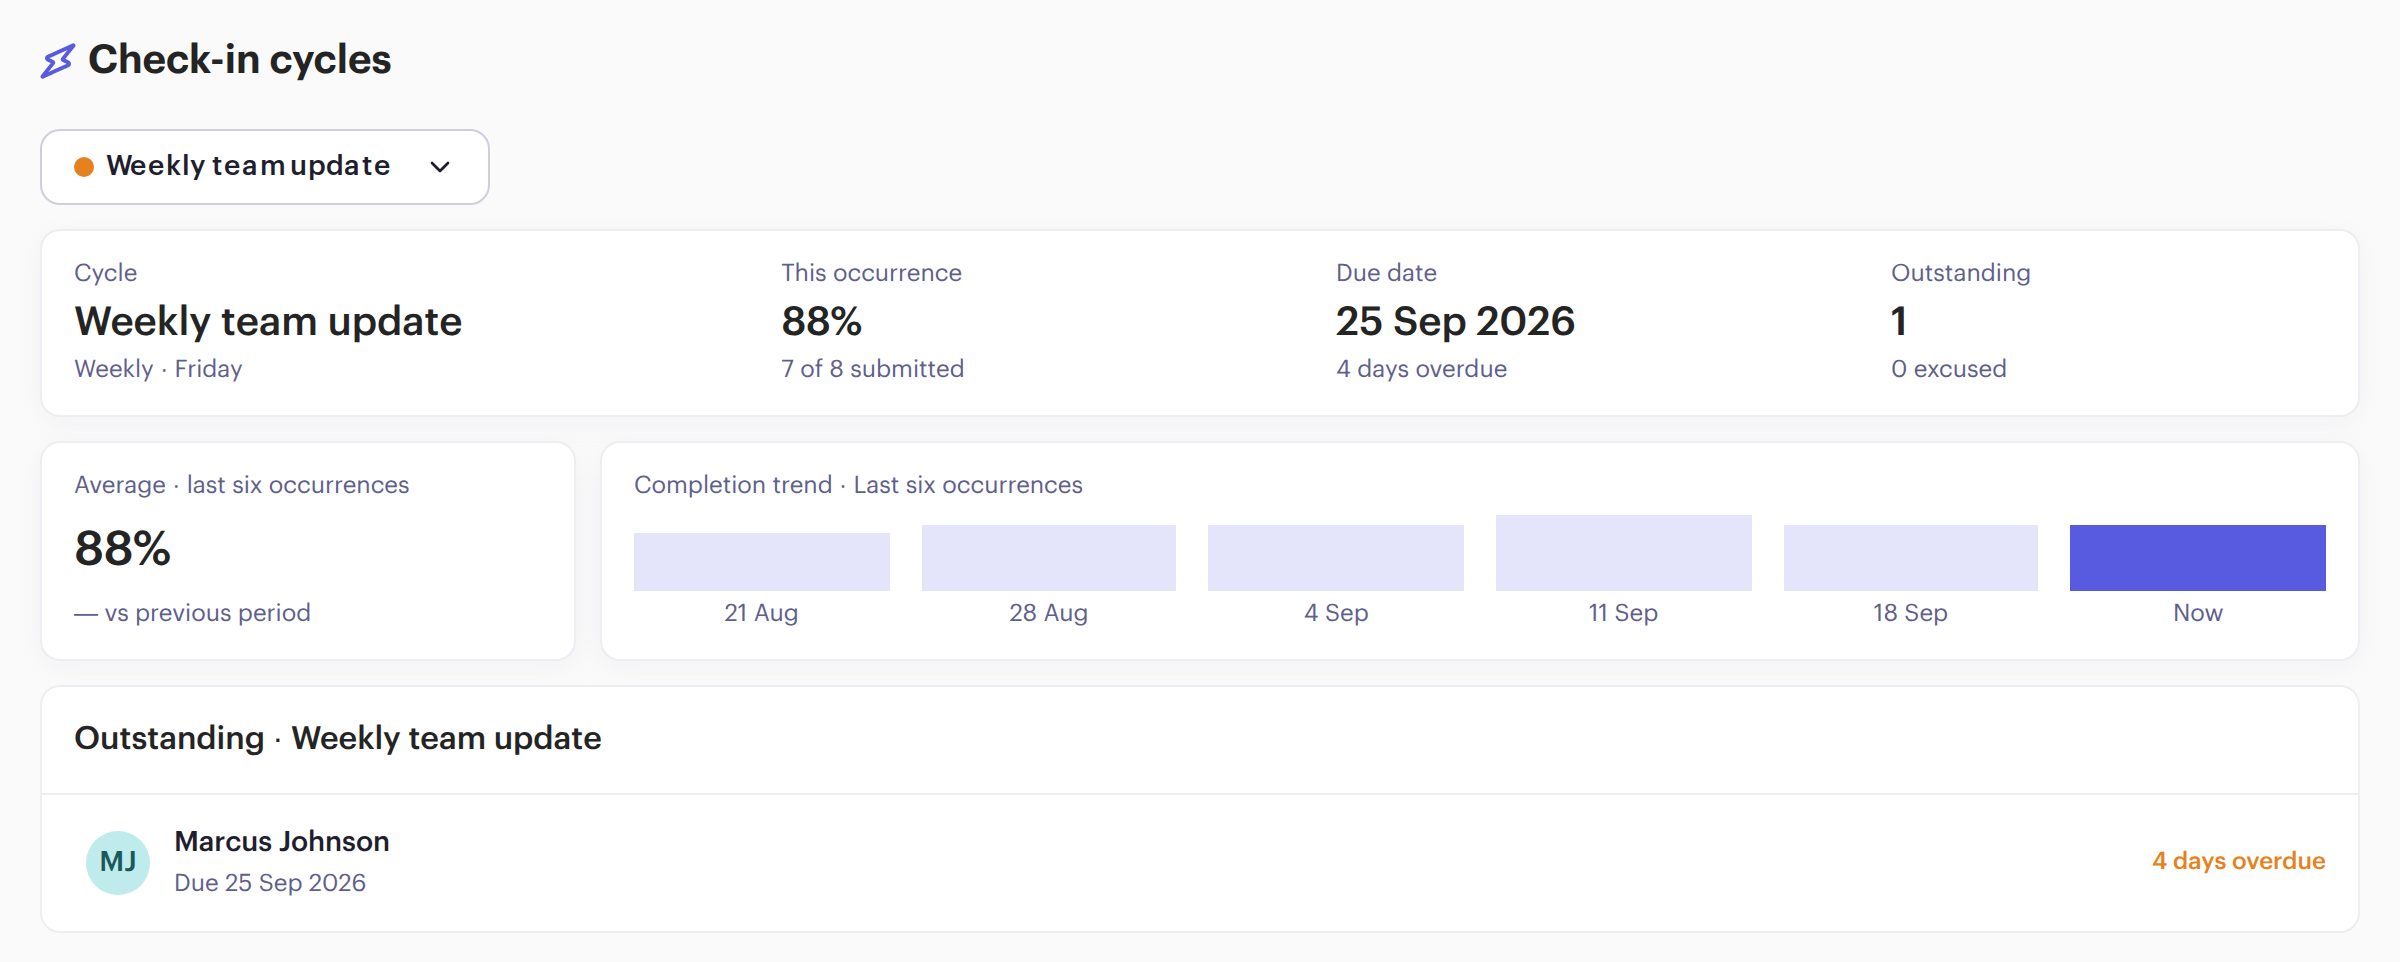
Task: Click the '11 Sep' chart label
Action: click(1623, 613)
